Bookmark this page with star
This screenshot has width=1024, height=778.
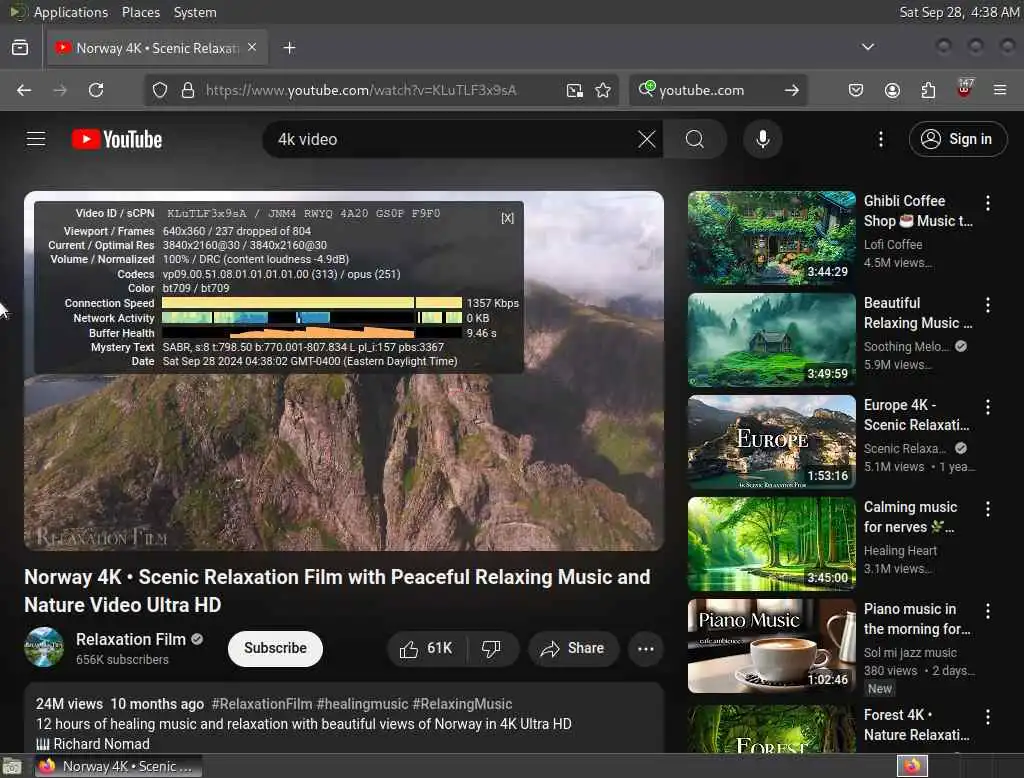tap(603, 90)
